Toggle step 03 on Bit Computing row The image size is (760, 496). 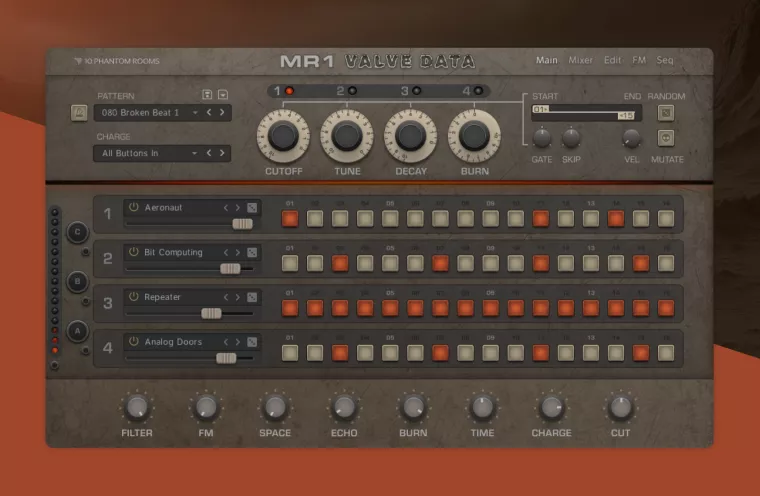pyautogui.click(x=340, y=264)
